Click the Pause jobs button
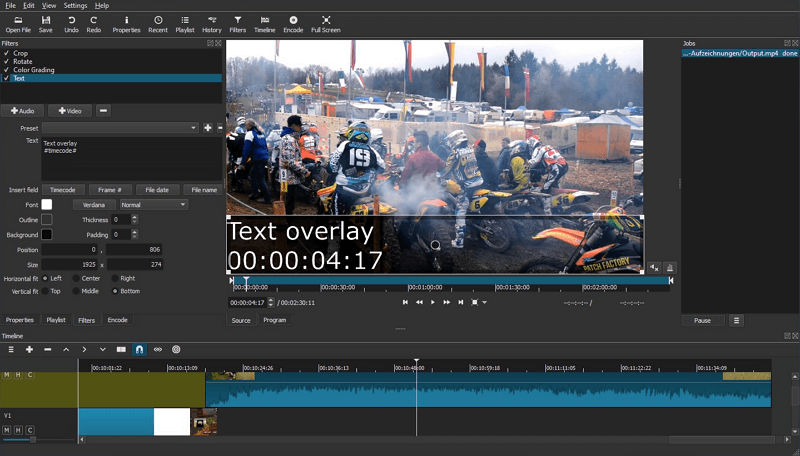The width and height of the screenshot is (800, 456). pos(702,320)
